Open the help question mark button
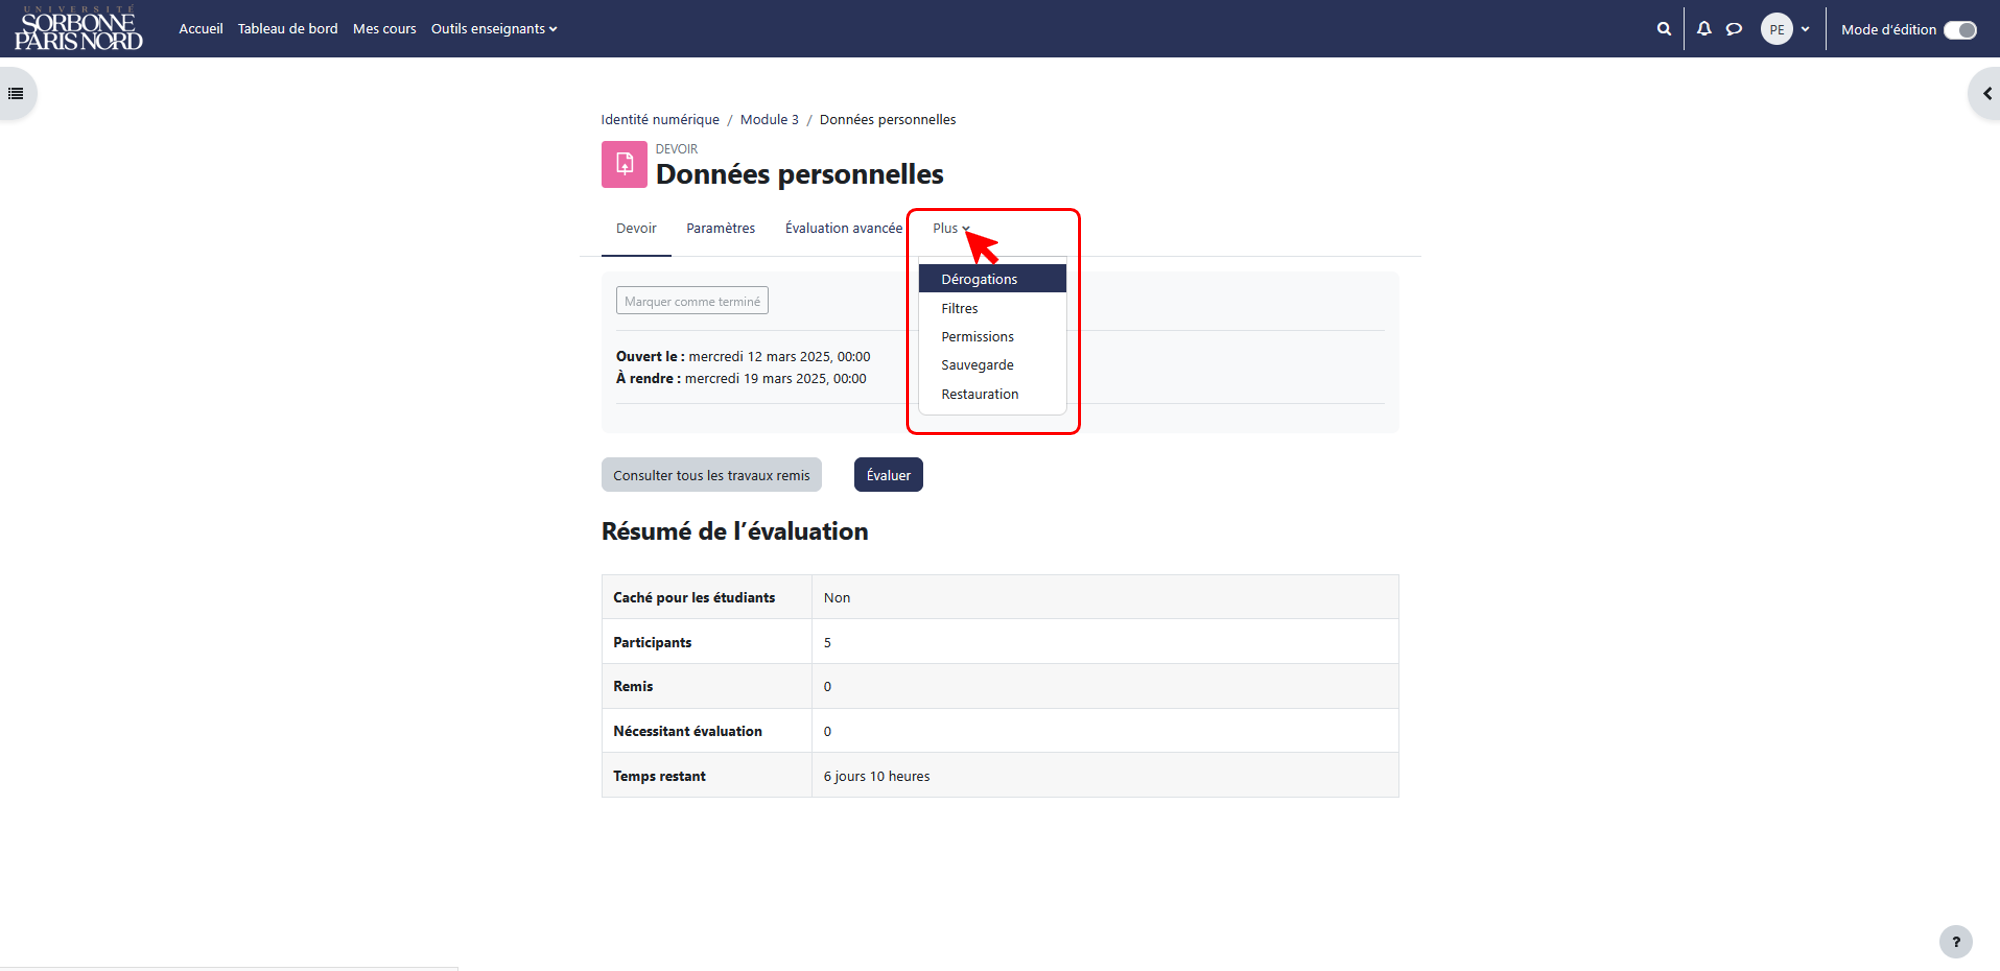The height and width of the screenshot is (971, 2000). (1956, 941)
